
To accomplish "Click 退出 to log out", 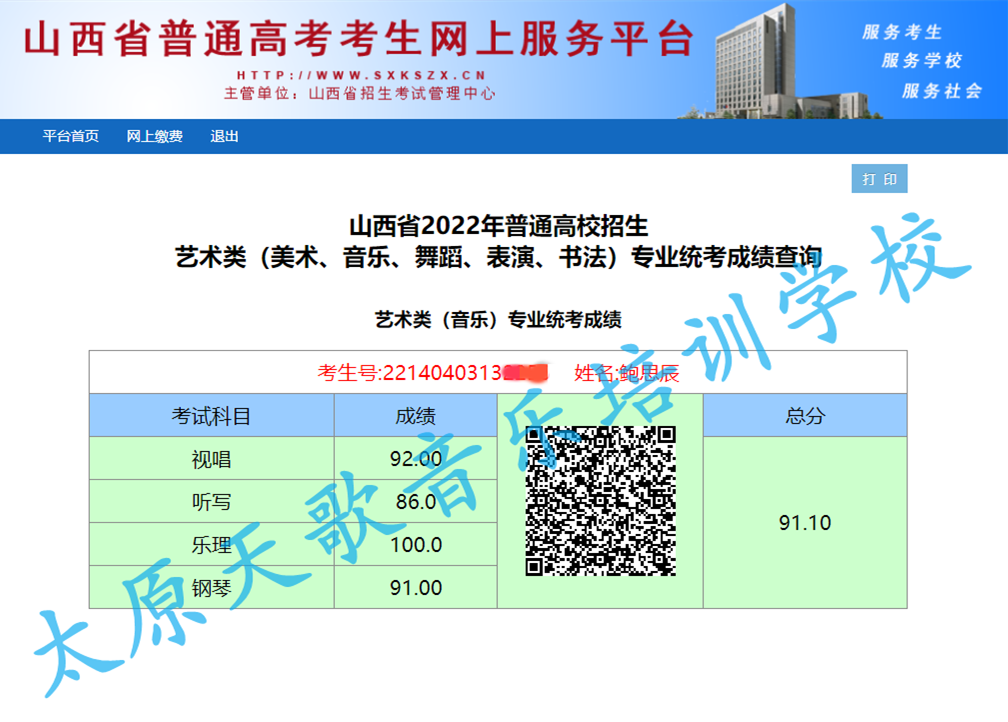I will point(224,136).
